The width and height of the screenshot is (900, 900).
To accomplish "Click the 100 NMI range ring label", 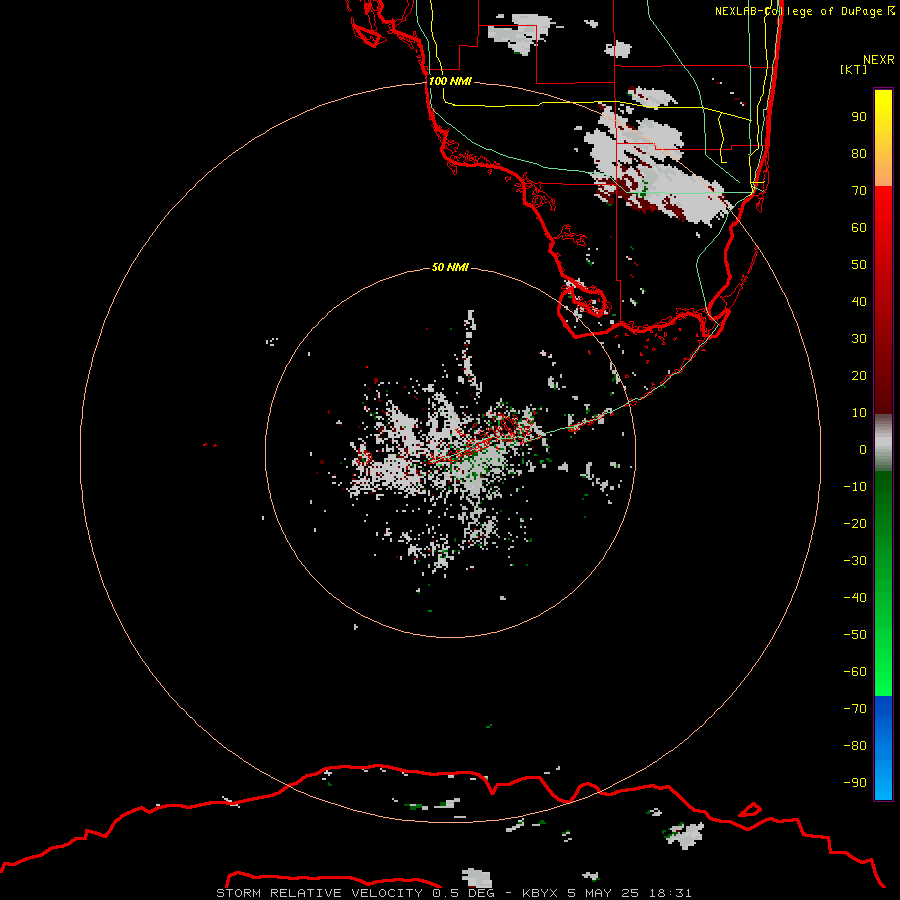I will pyautogui.click(x=450, y=81).
